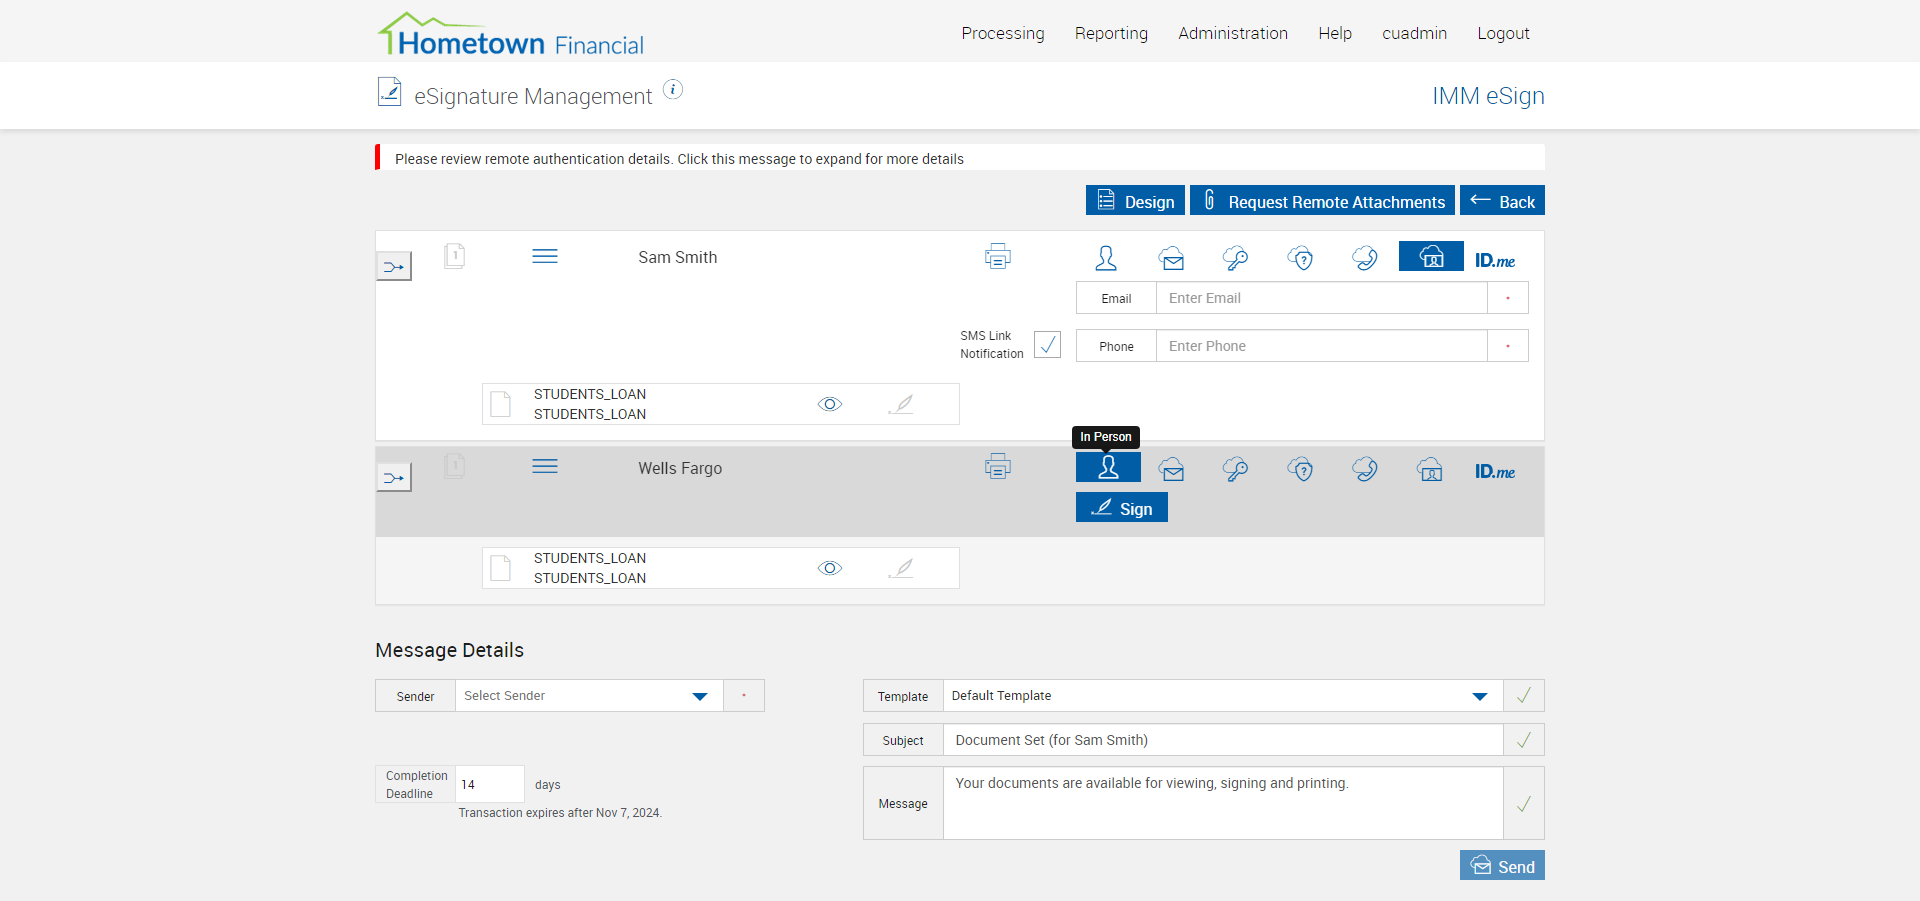Click the Message text area

coord(1223,803)
